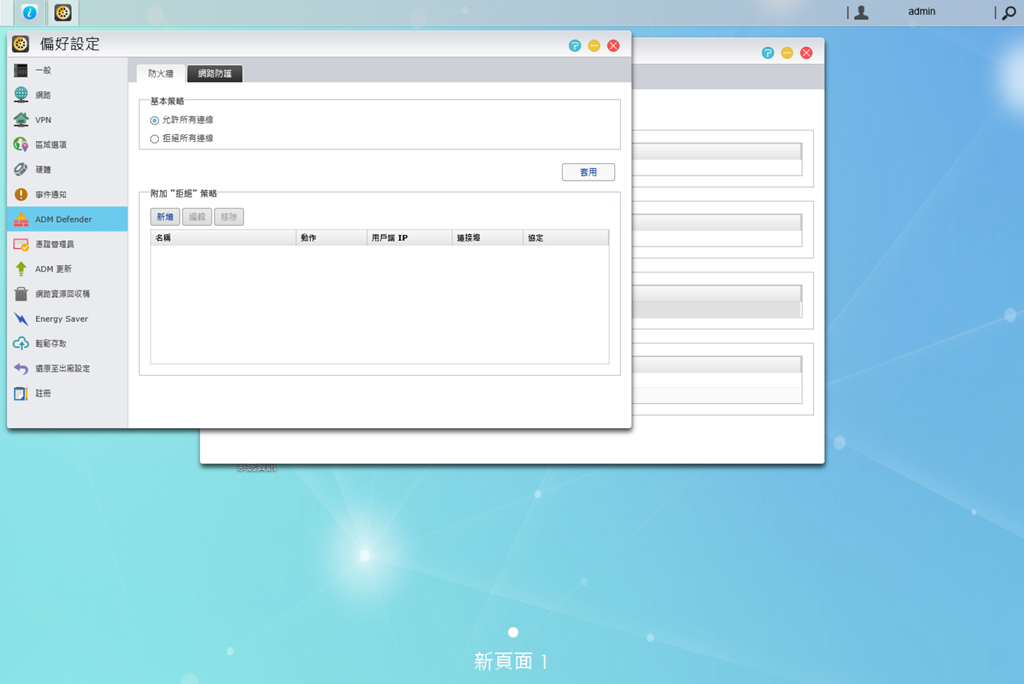Viewport: 1024px width, 684px height.
Task: Click the 套用 apply button
Action: pos(588,172)
